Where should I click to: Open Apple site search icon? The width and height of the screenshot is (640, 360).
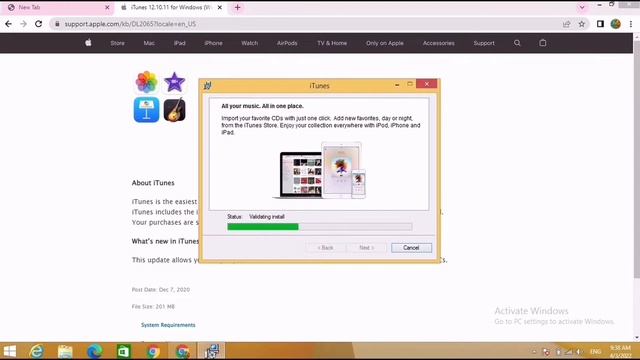point(517,43)
